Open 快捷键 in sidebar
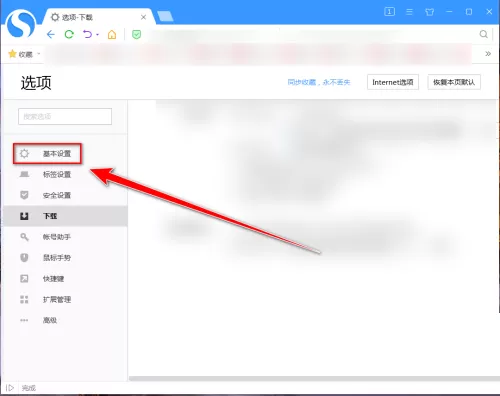 65,278
